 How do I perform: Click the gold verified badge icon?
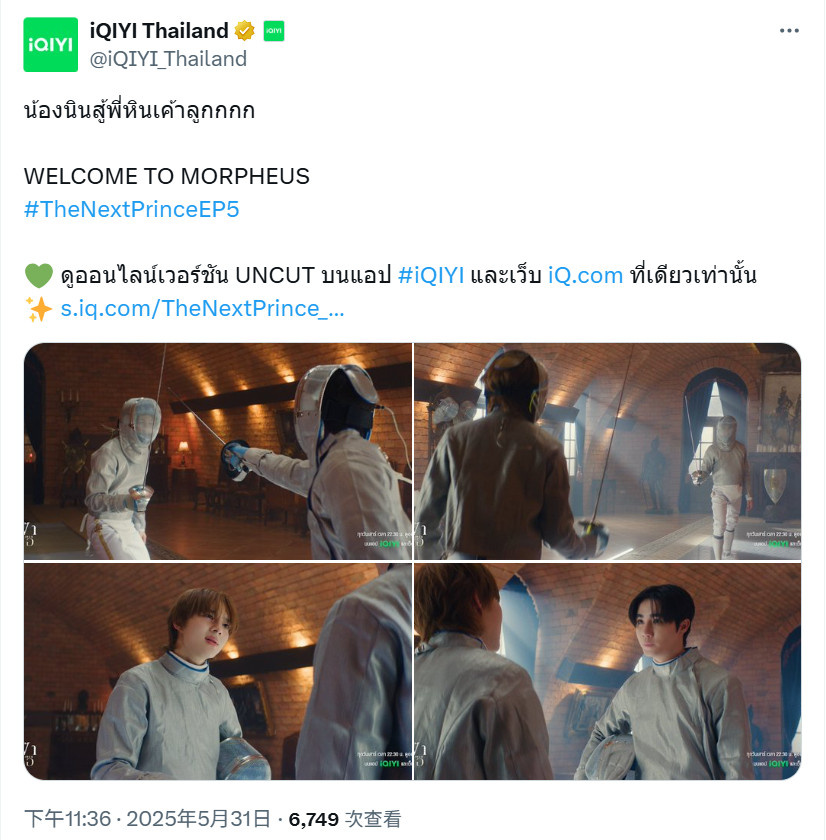(x=245, y=31)
